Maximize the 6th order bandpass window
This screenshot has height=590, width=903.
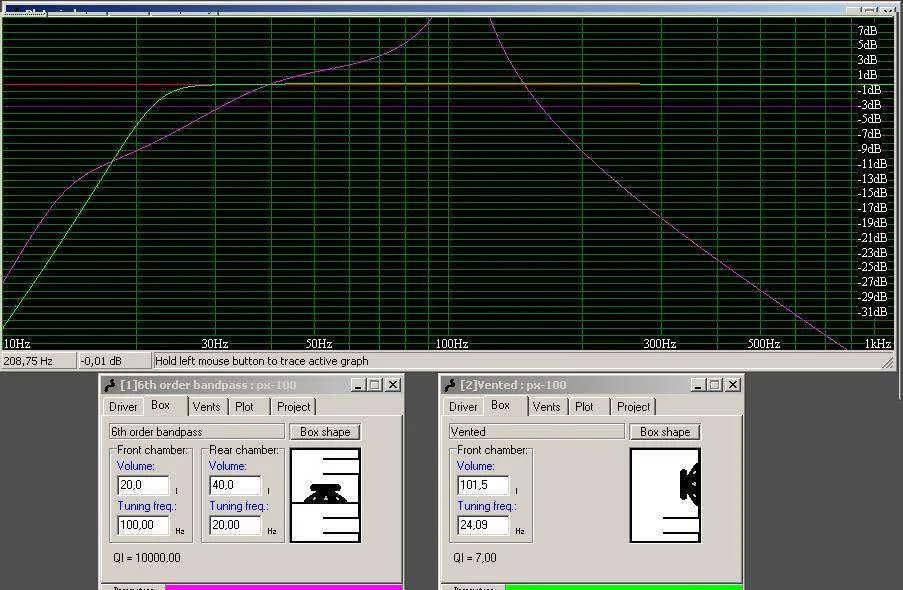[374, 385]
